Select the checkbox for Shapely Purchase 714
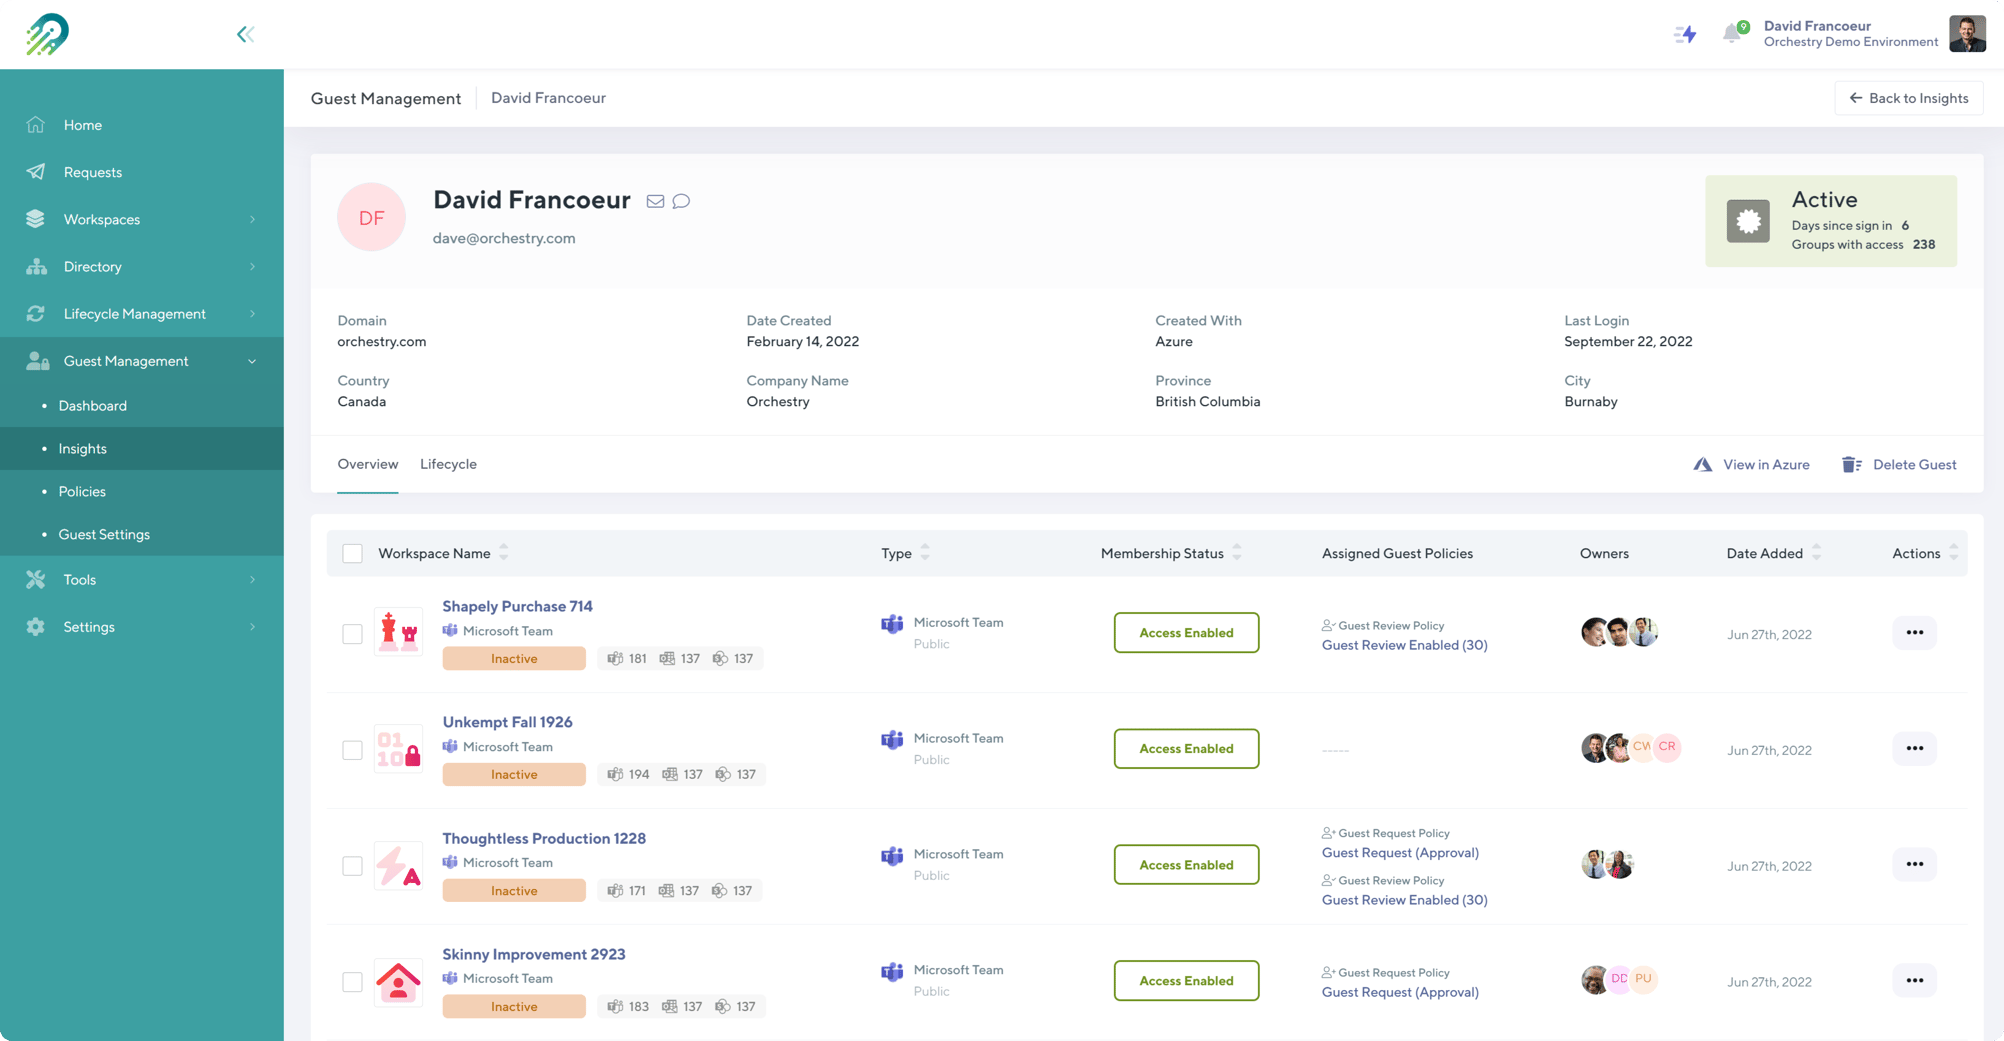The image size is (2004, 1041). [352, 633]
